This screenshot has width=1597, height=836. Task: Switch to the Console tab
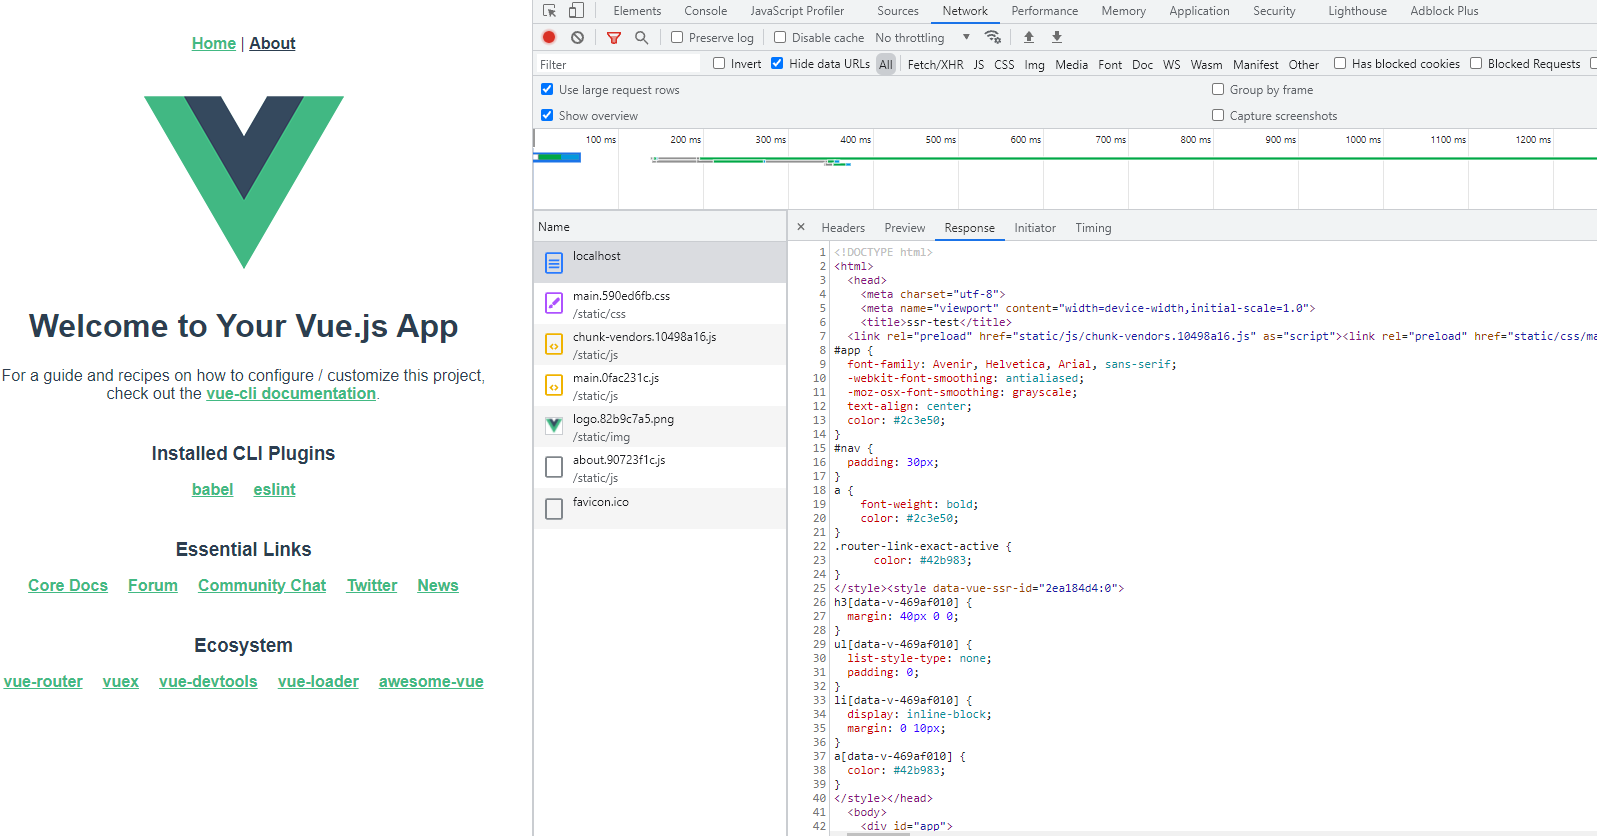[705, 11]
